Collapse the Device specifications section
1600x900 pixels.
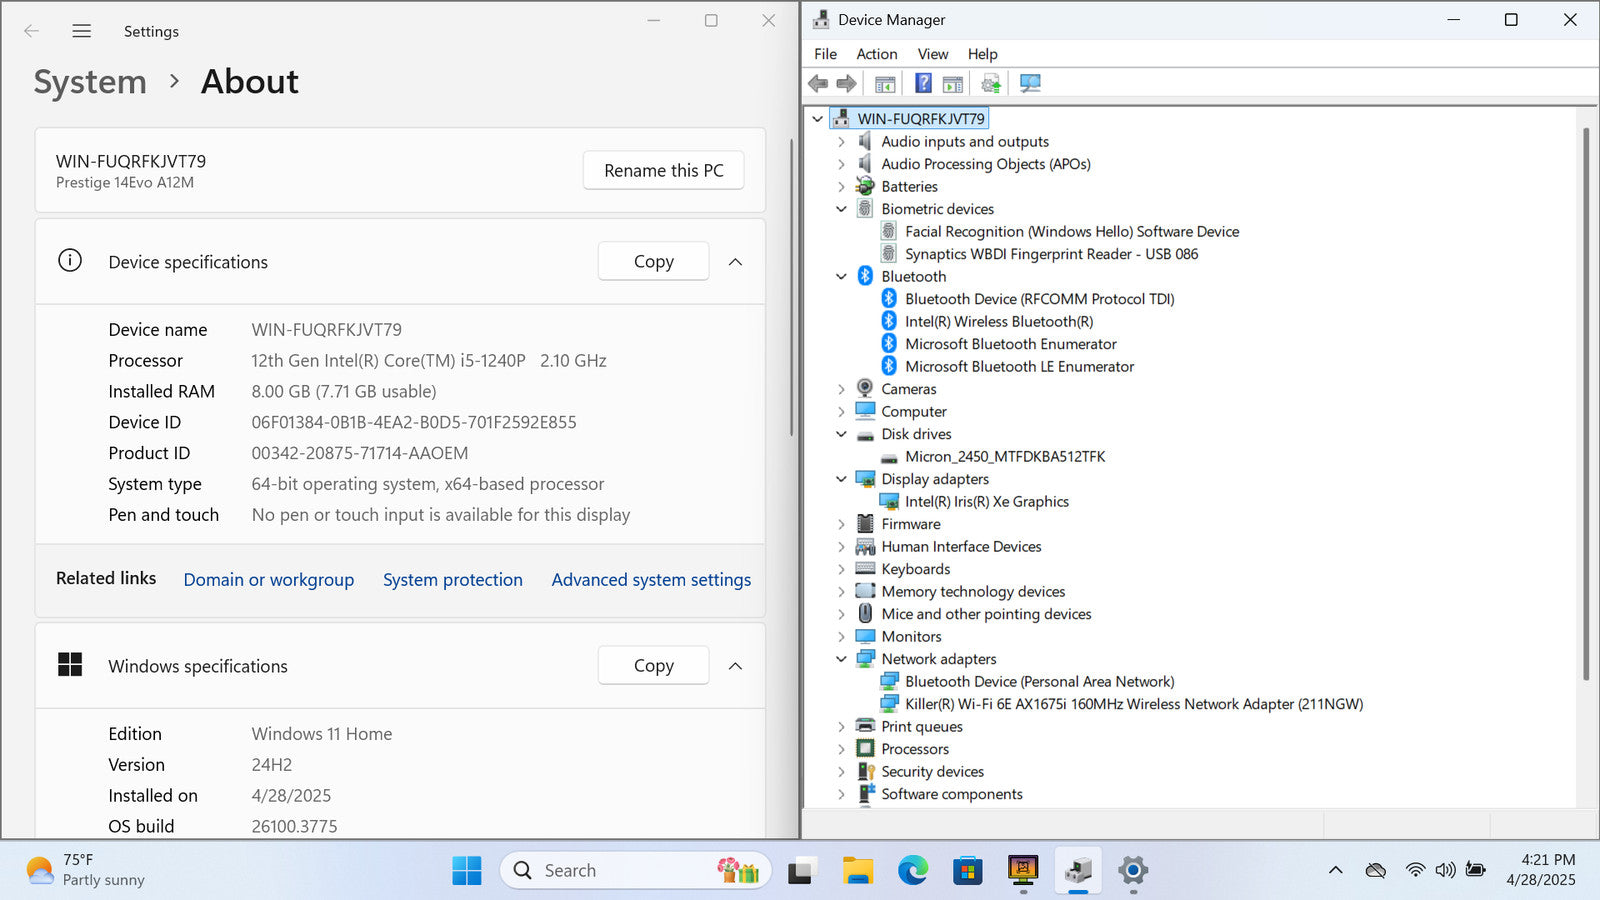tap(735, 262)
